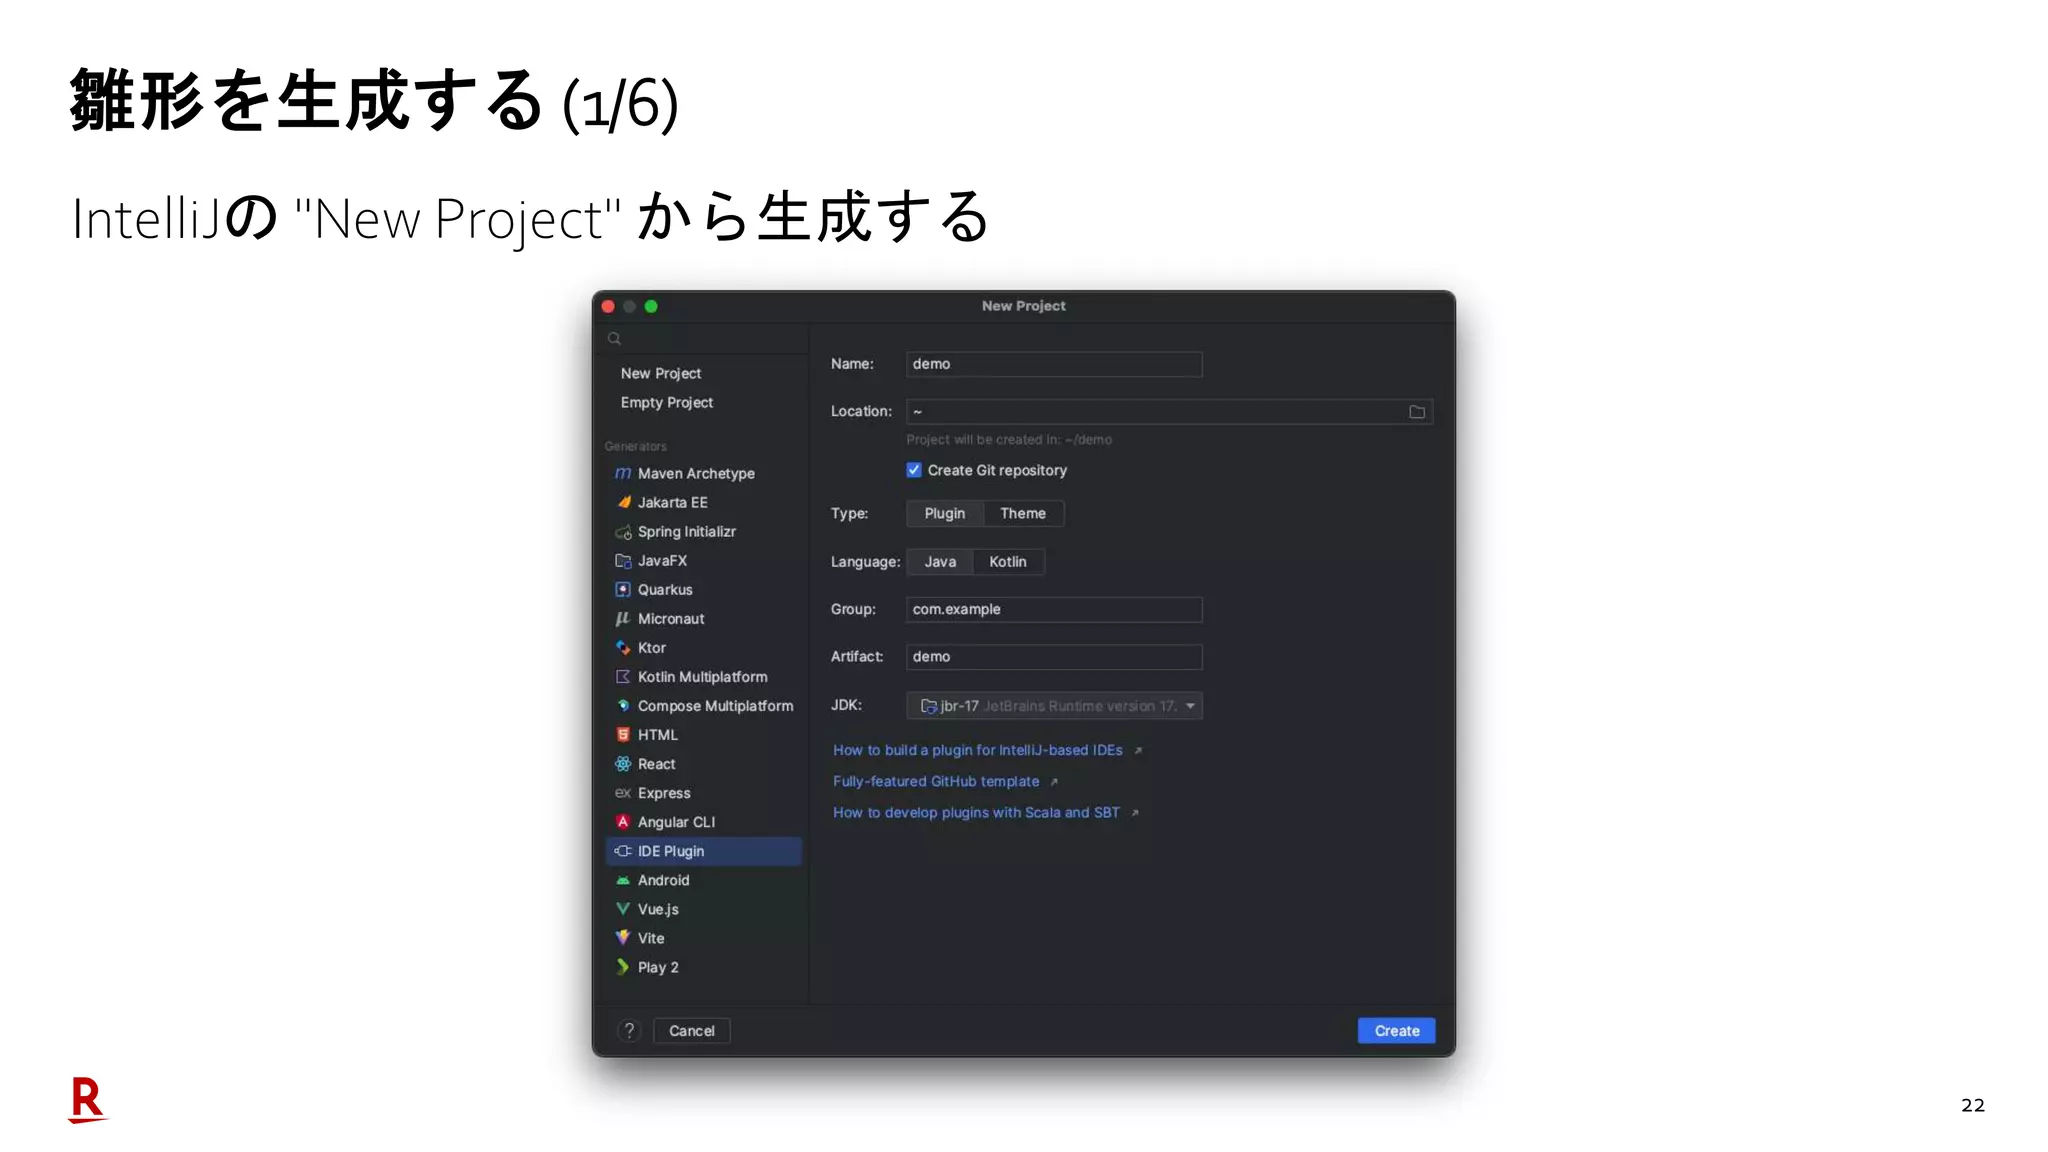Select the Compose Multiplatform label
The height and width of the screenshot is (1152, 2048).
[716, 706]
